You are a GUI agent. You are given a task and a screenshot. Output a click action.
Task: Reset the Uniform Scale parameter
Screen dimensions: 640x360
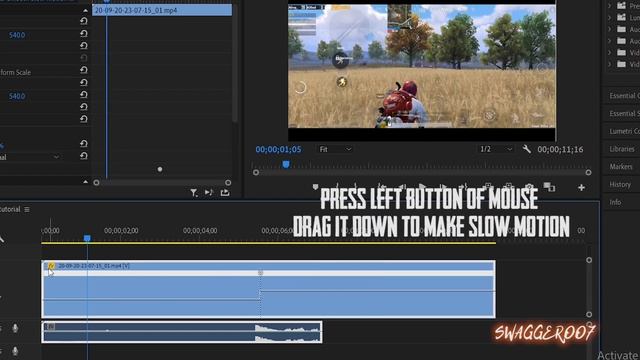pos(84,70)
